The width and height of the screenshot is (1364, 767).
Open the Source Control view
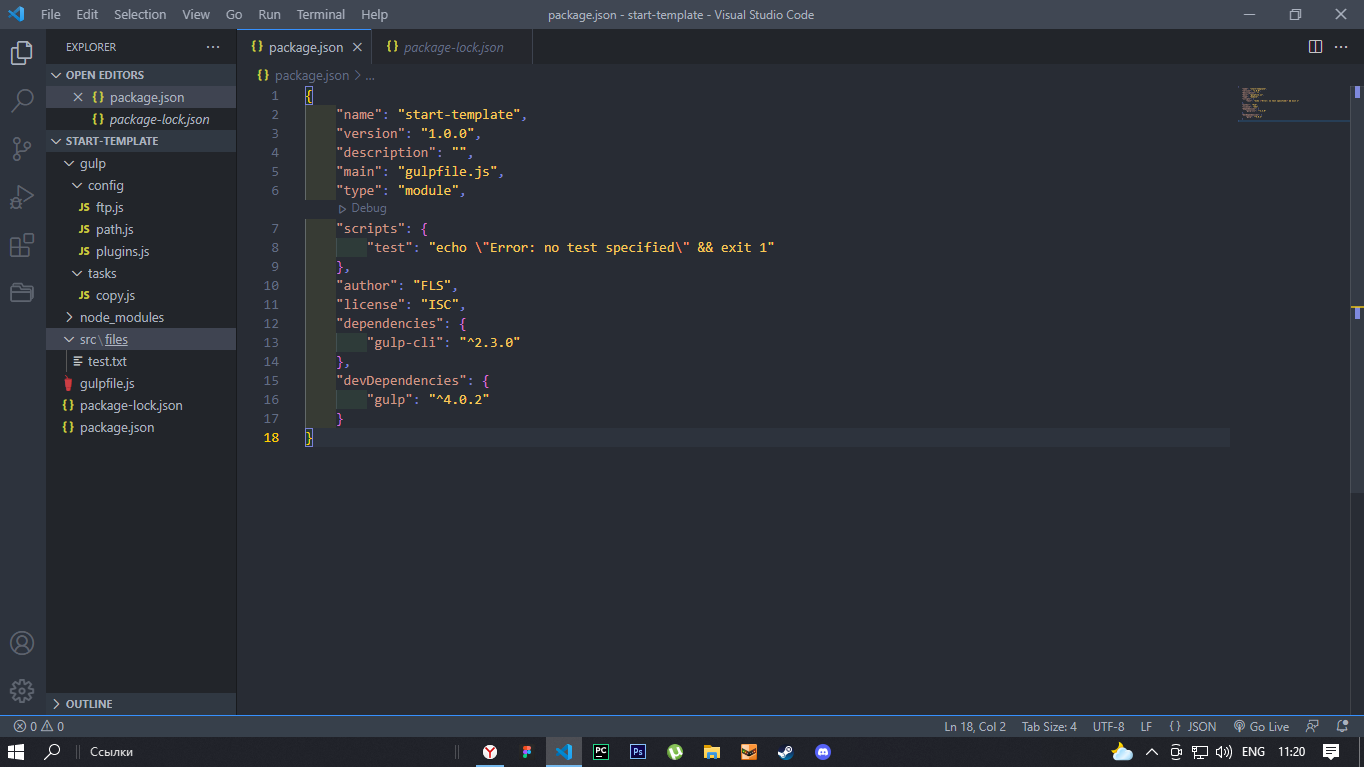22,149
